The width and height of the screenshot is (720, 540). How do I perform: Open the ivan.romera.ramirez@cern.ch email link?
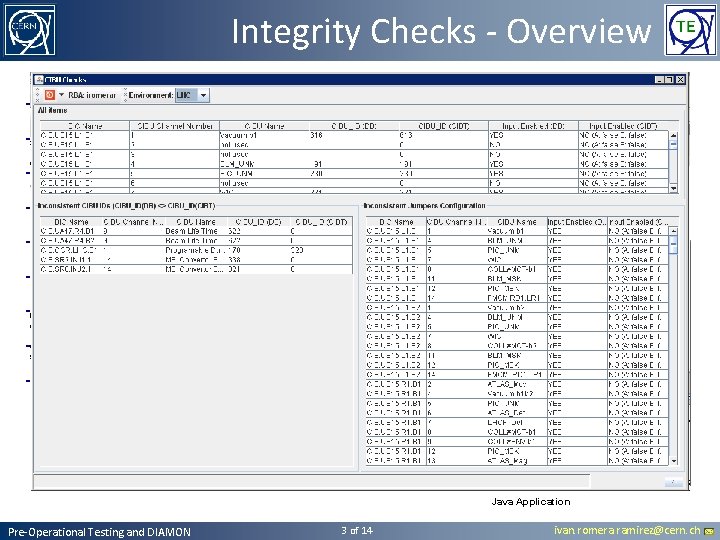[x=627, y=531]
